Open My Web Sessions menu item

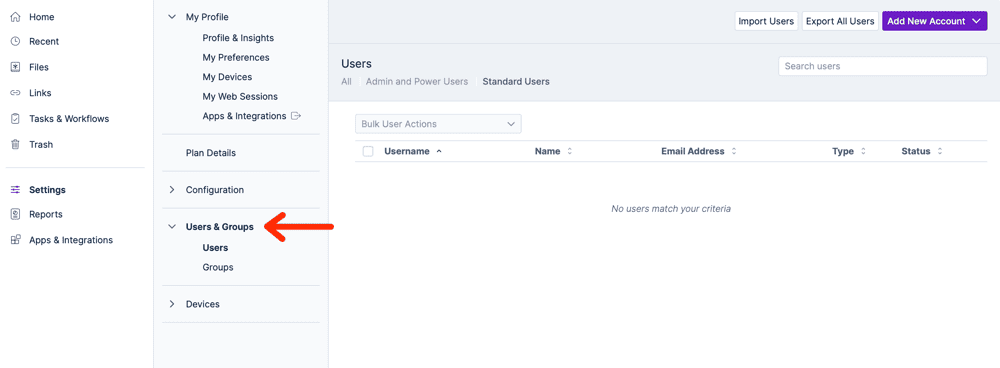pyautogui.click(x=240, y=96)
